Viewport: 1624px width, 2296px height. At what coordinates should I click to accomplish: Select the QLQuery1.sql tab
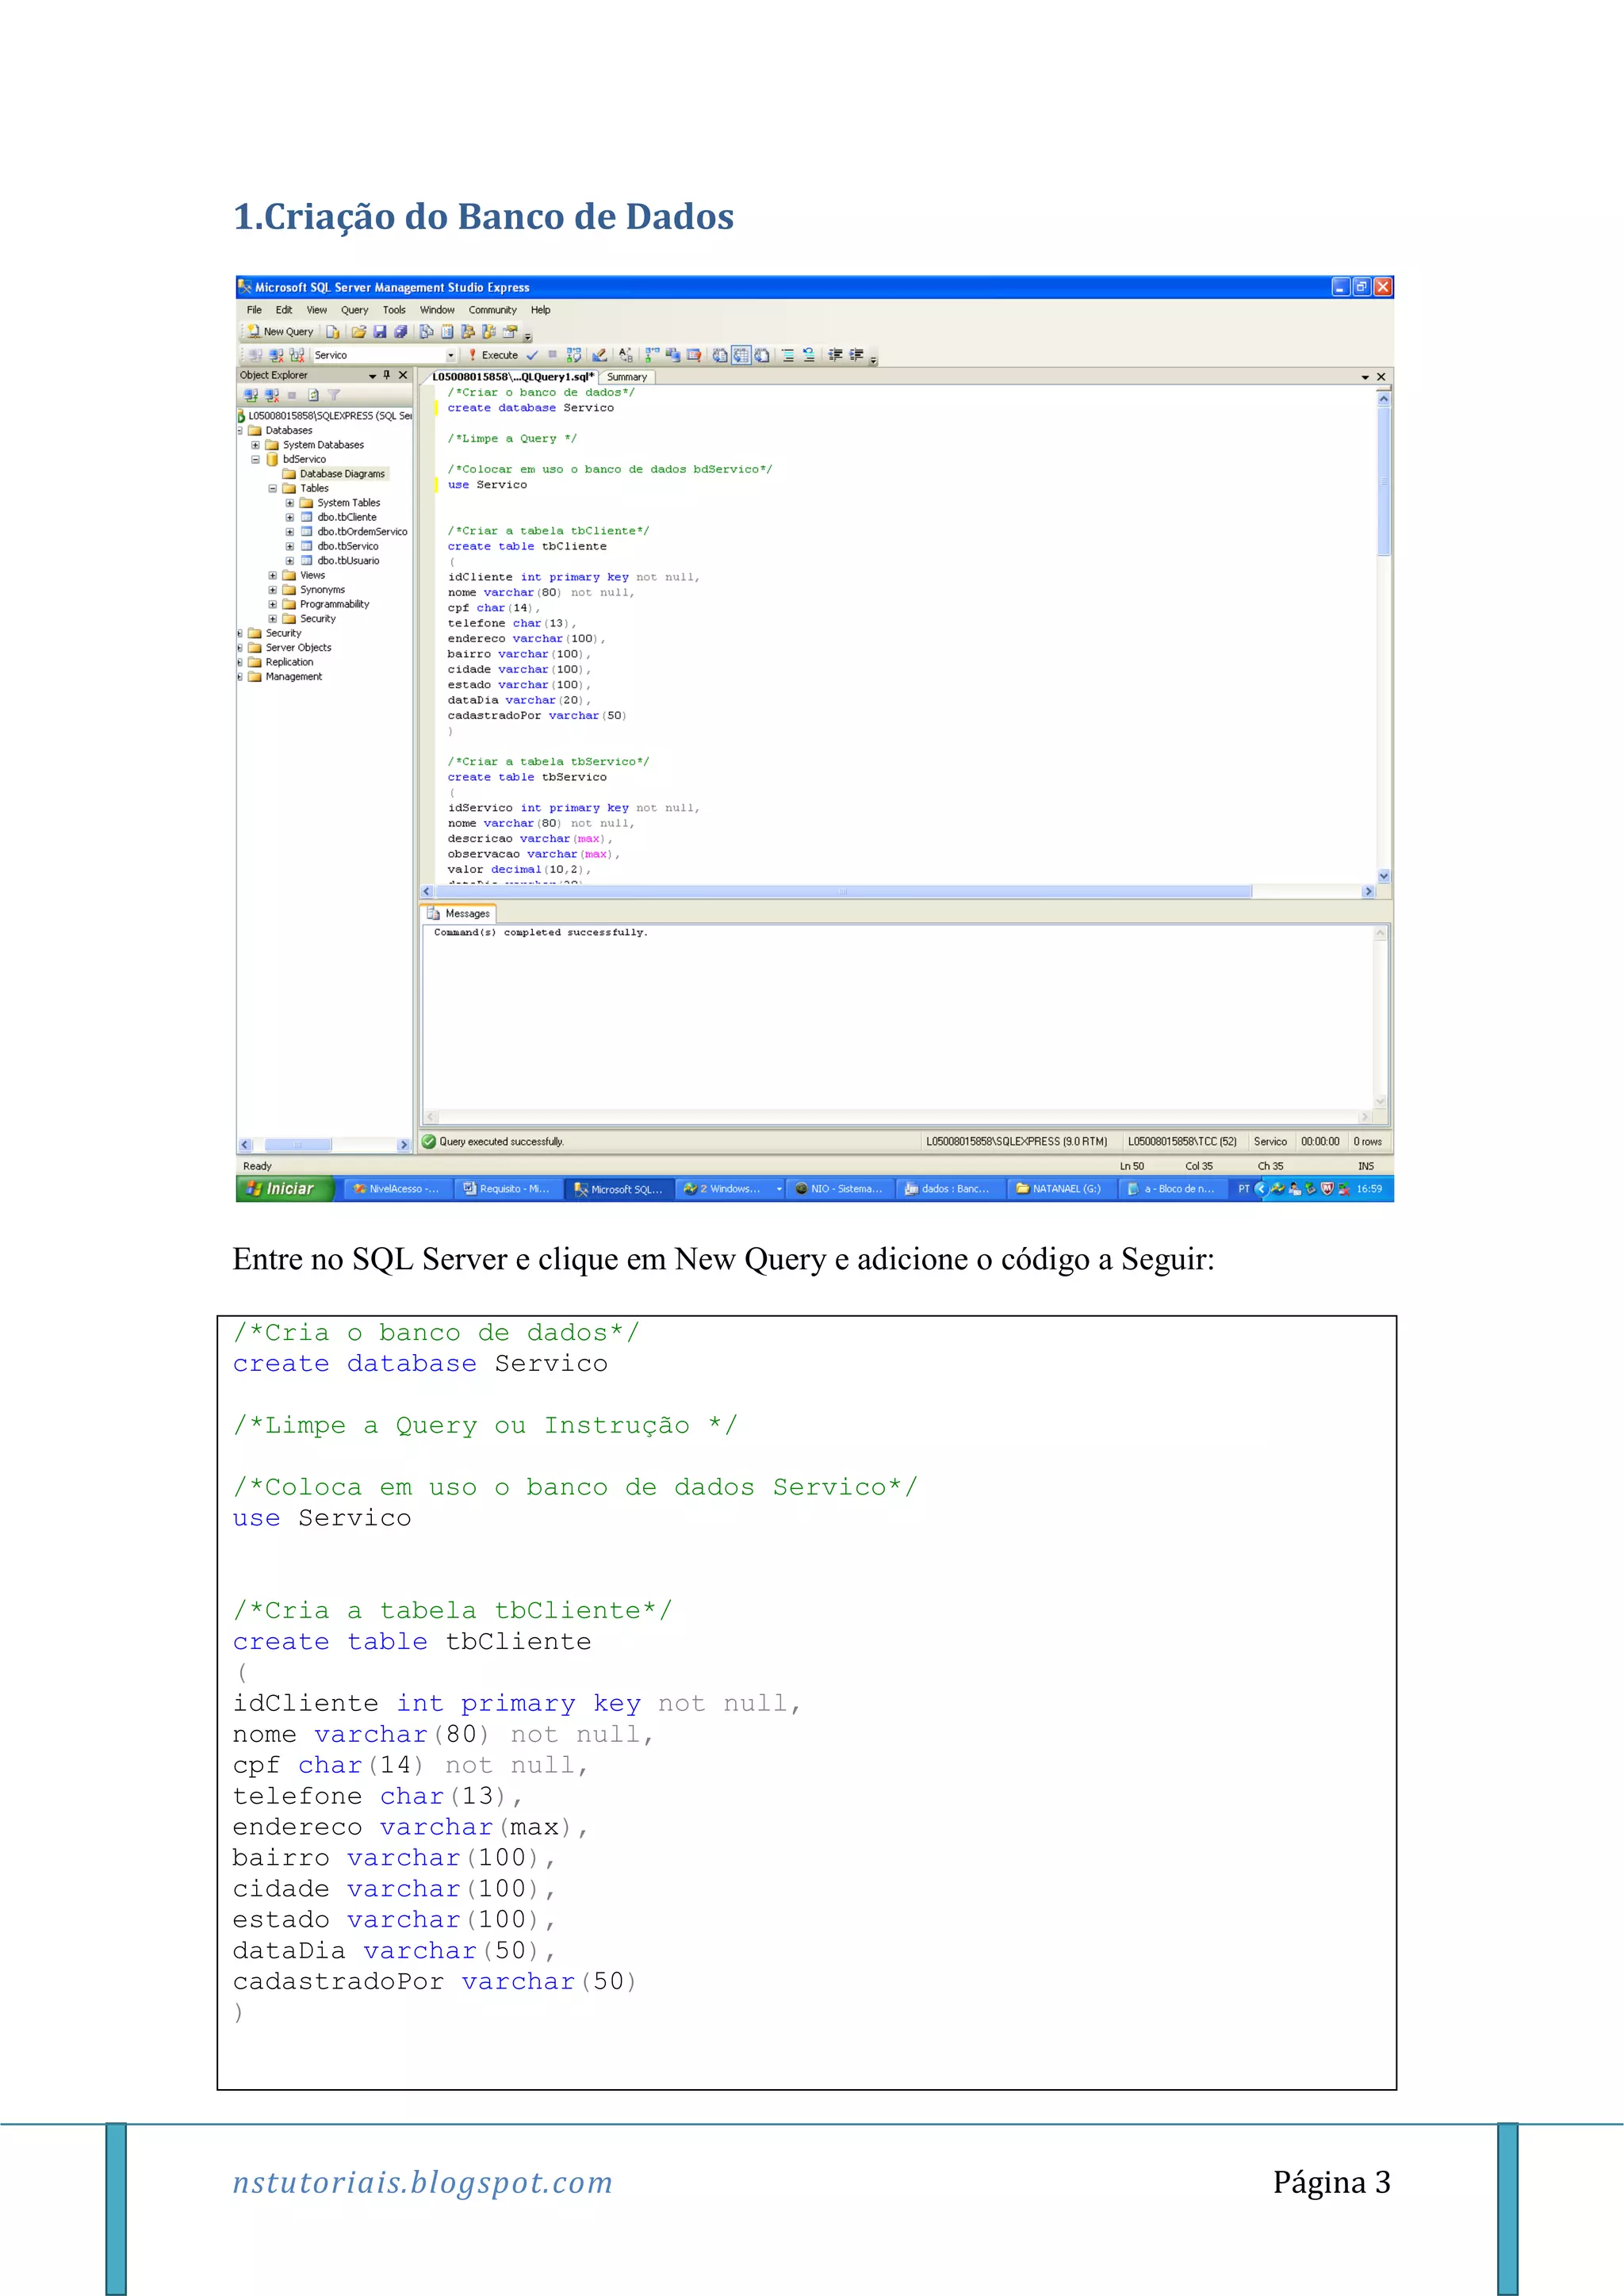[512, 377]
